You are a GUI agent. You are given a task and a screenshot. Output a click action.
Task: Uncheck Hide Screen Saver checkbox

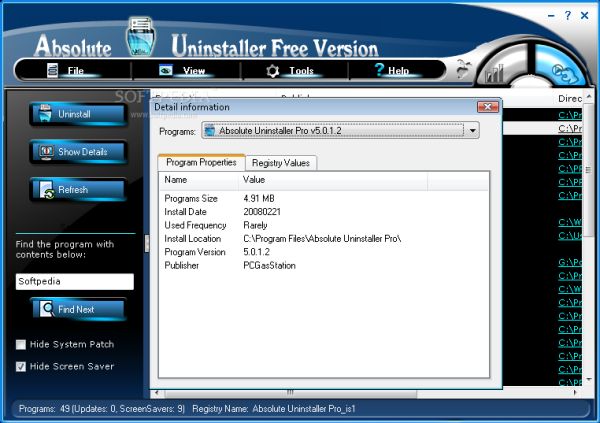pyautogui.click(x=21, y=367)
